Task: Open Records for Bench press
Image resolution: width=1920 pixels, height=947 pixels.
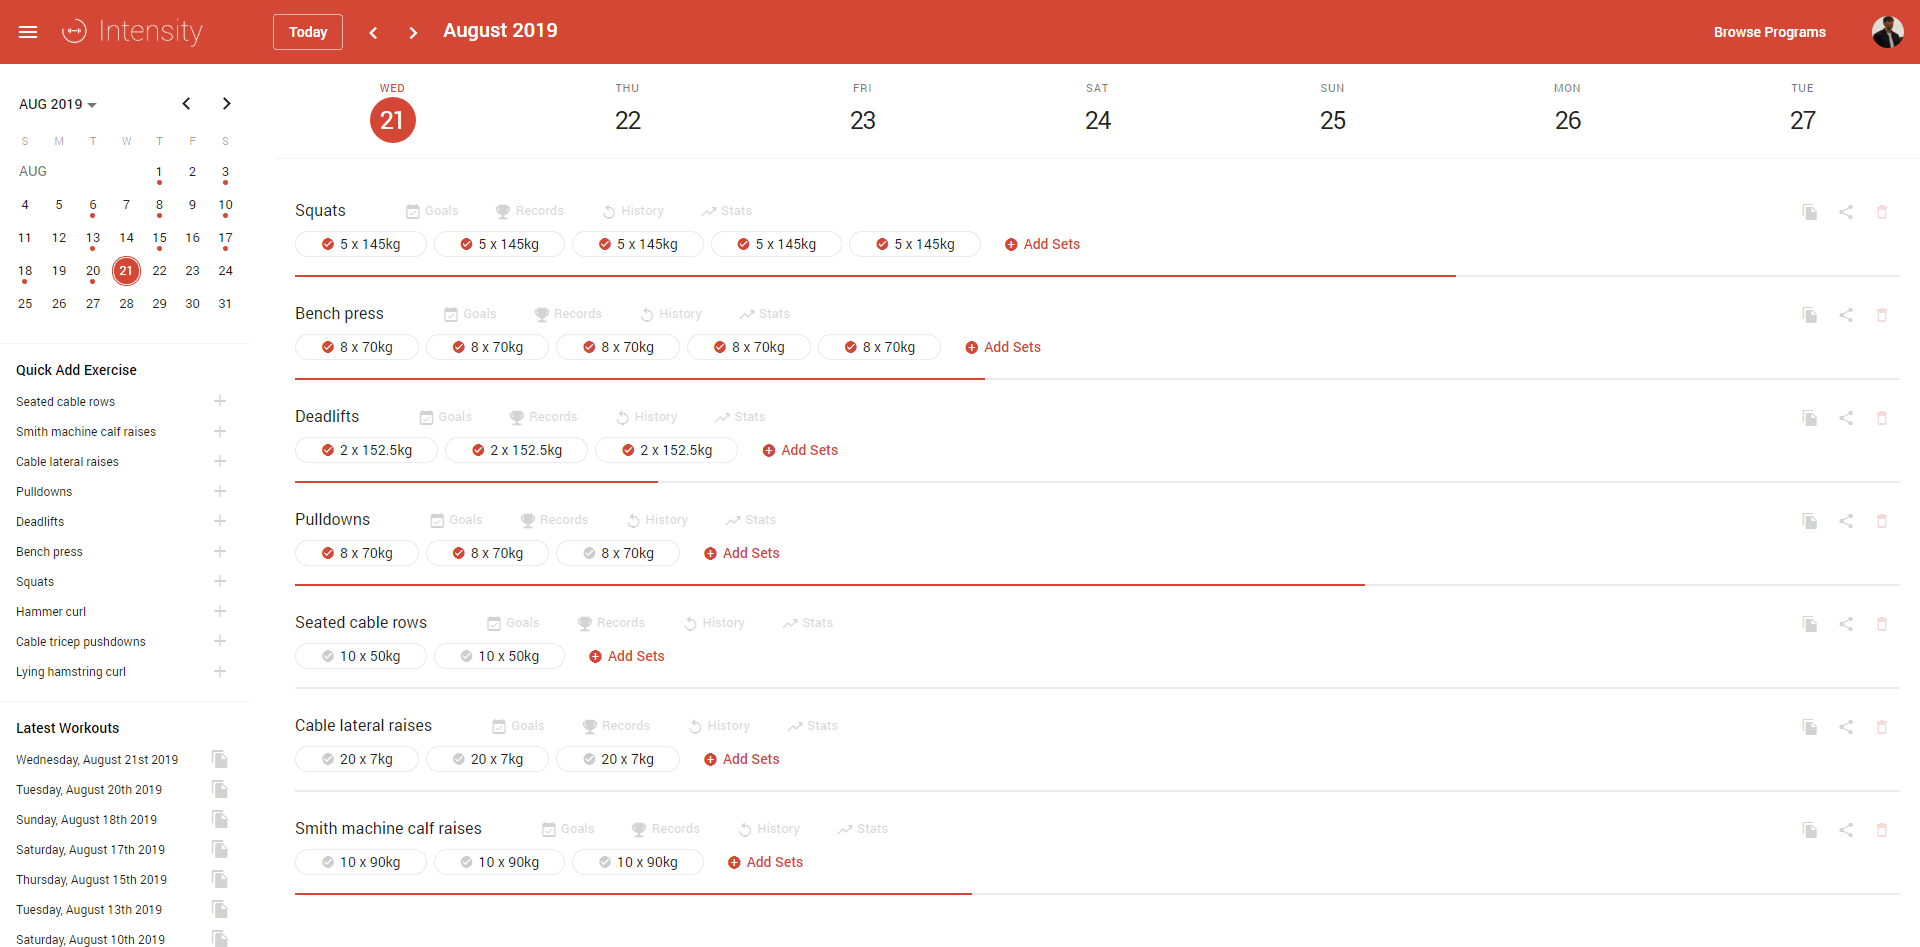Action: click(568, 314)
